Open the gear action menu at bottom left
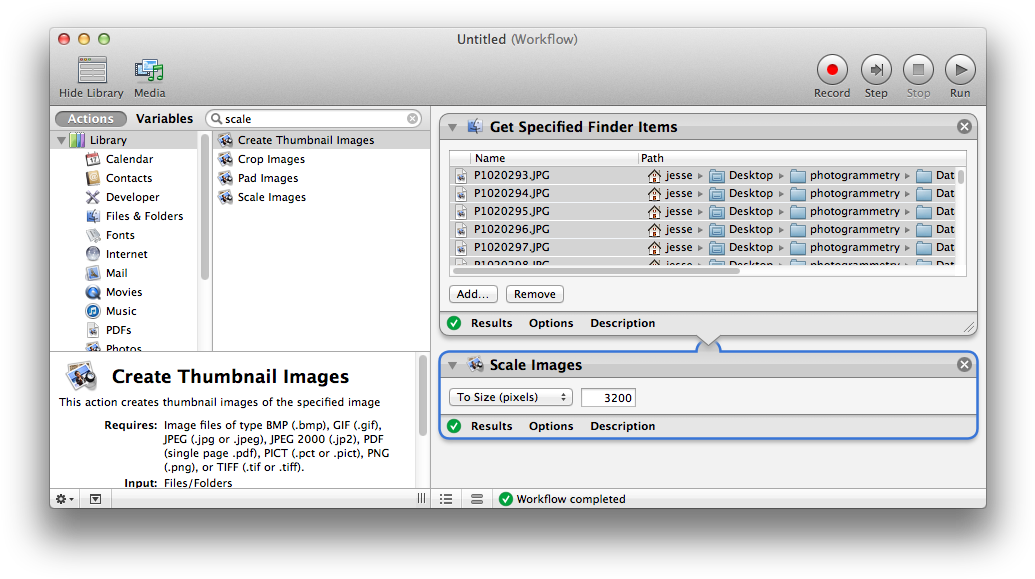 65,499
